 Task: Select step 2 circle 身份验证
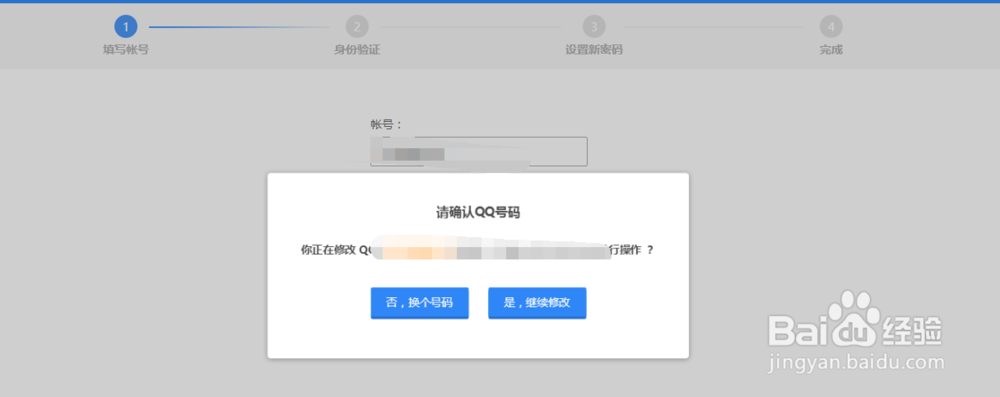point(357,27)
